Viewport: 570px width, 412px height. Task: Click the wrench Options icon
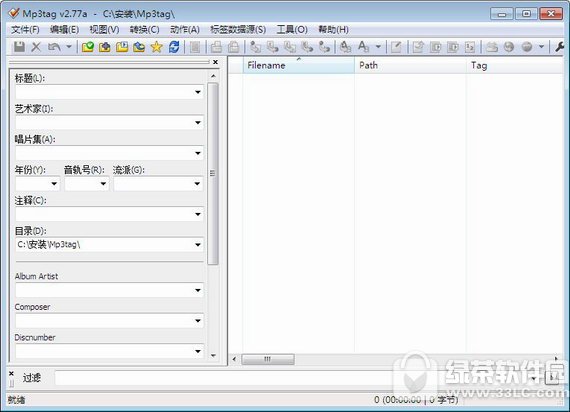560,47
